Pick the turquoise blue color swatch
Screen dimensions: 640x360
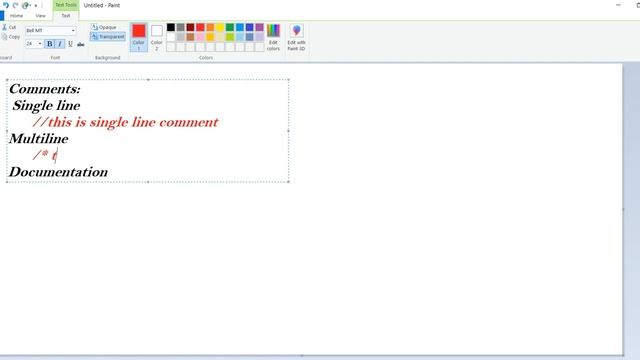click(x=240, y=27)
